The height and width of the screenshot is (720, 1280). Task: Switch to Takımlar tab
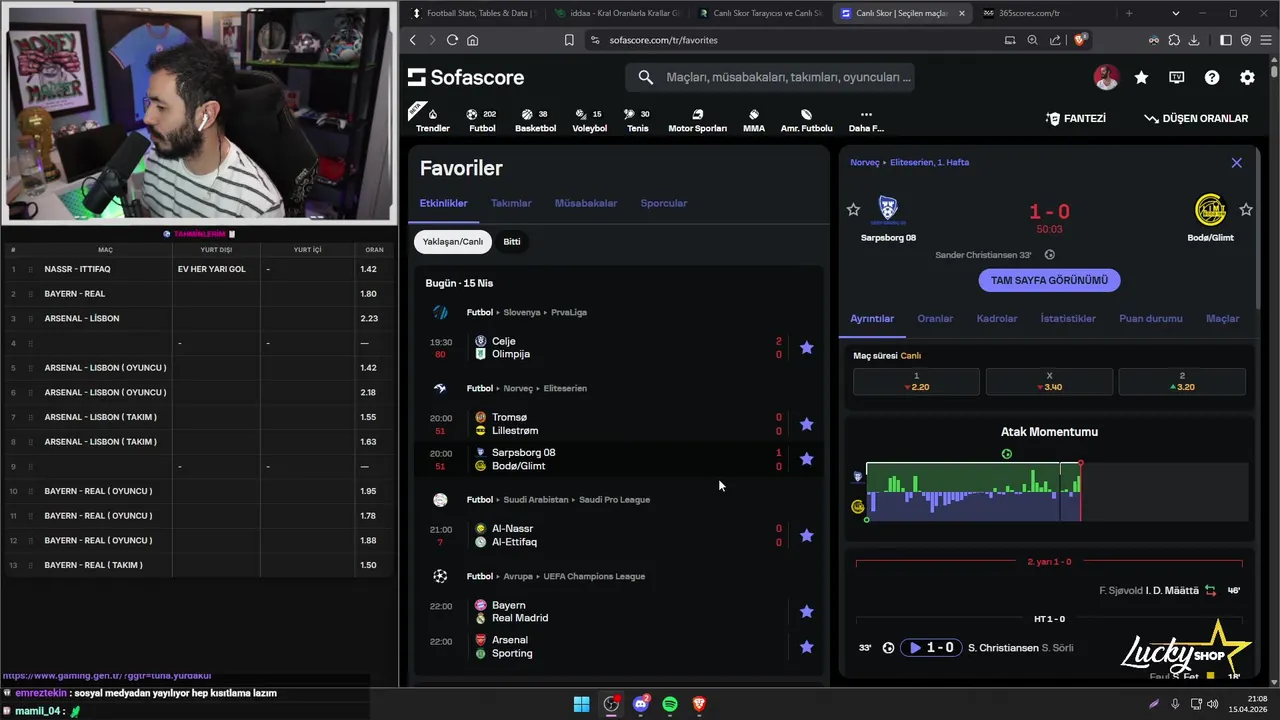pyautogui.click(x=511, y=203)
